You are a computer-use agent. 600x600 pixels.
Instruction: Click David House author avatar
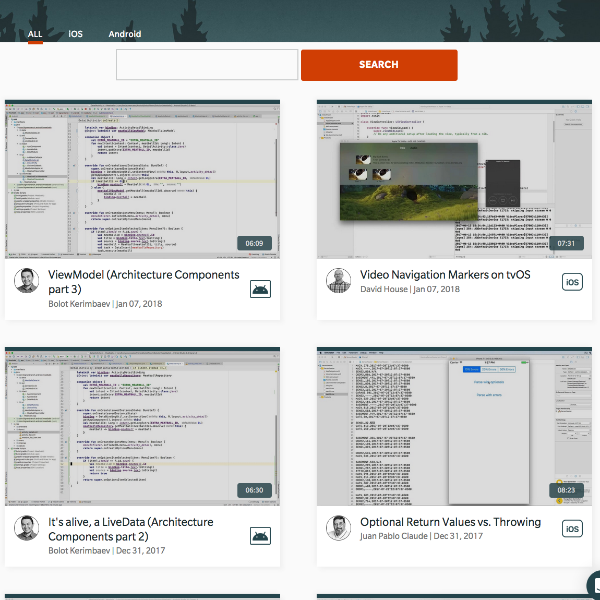339,281
